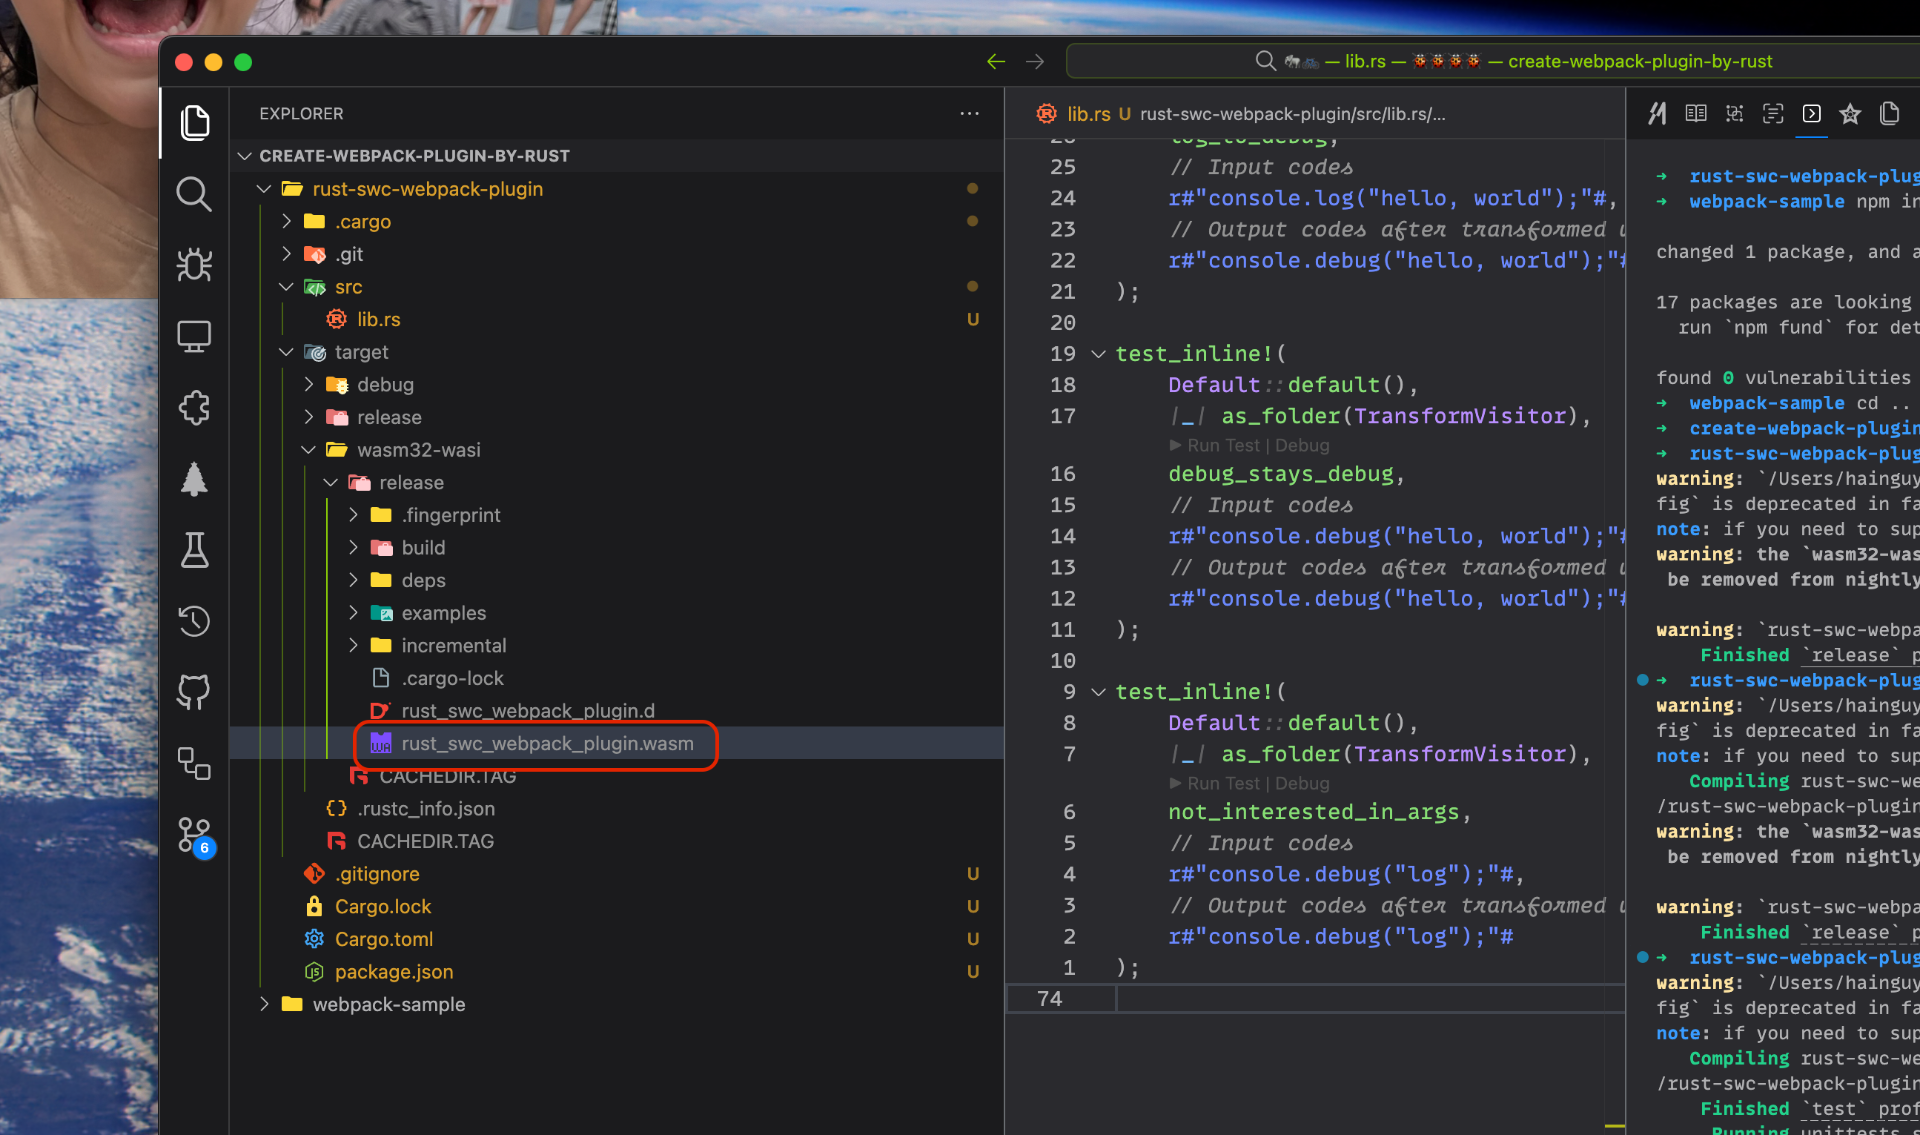Open the Timeline history clock icon
Image resolution: width=1920 pixels, height=1135 pixels.
point(194,621)
